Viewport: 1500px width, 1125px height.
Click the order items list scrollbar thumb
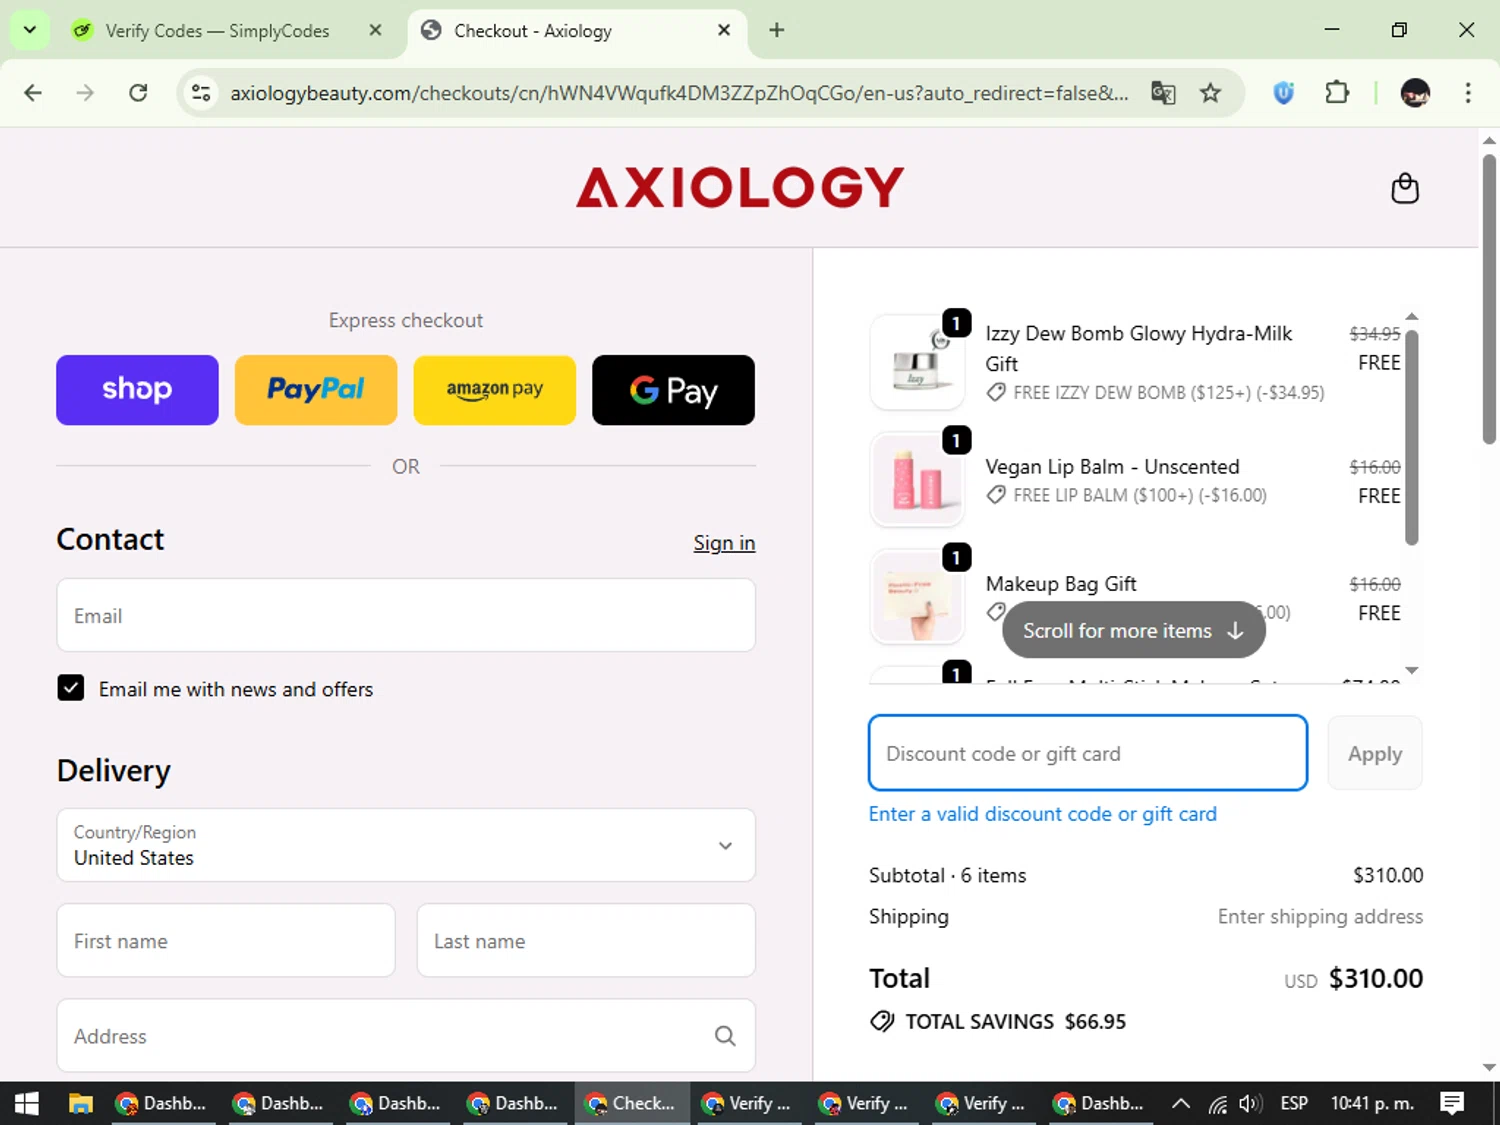[x=1412, y=435]
